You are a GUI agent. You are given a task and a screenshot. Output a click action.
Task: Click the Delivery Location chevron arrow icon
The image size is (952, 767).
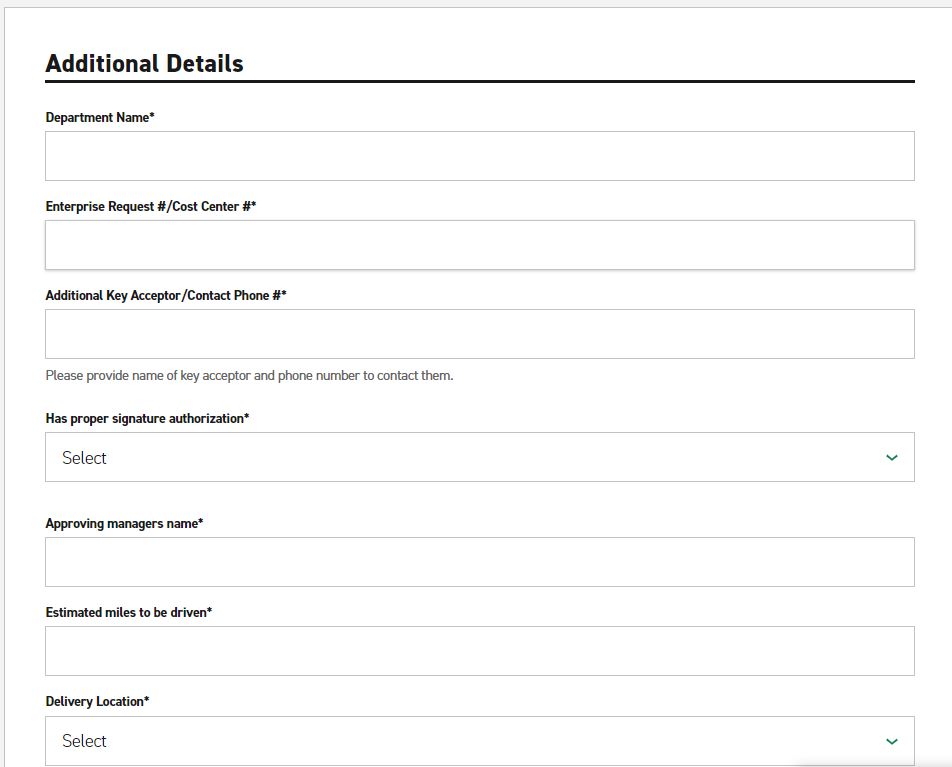coord(891,741)
